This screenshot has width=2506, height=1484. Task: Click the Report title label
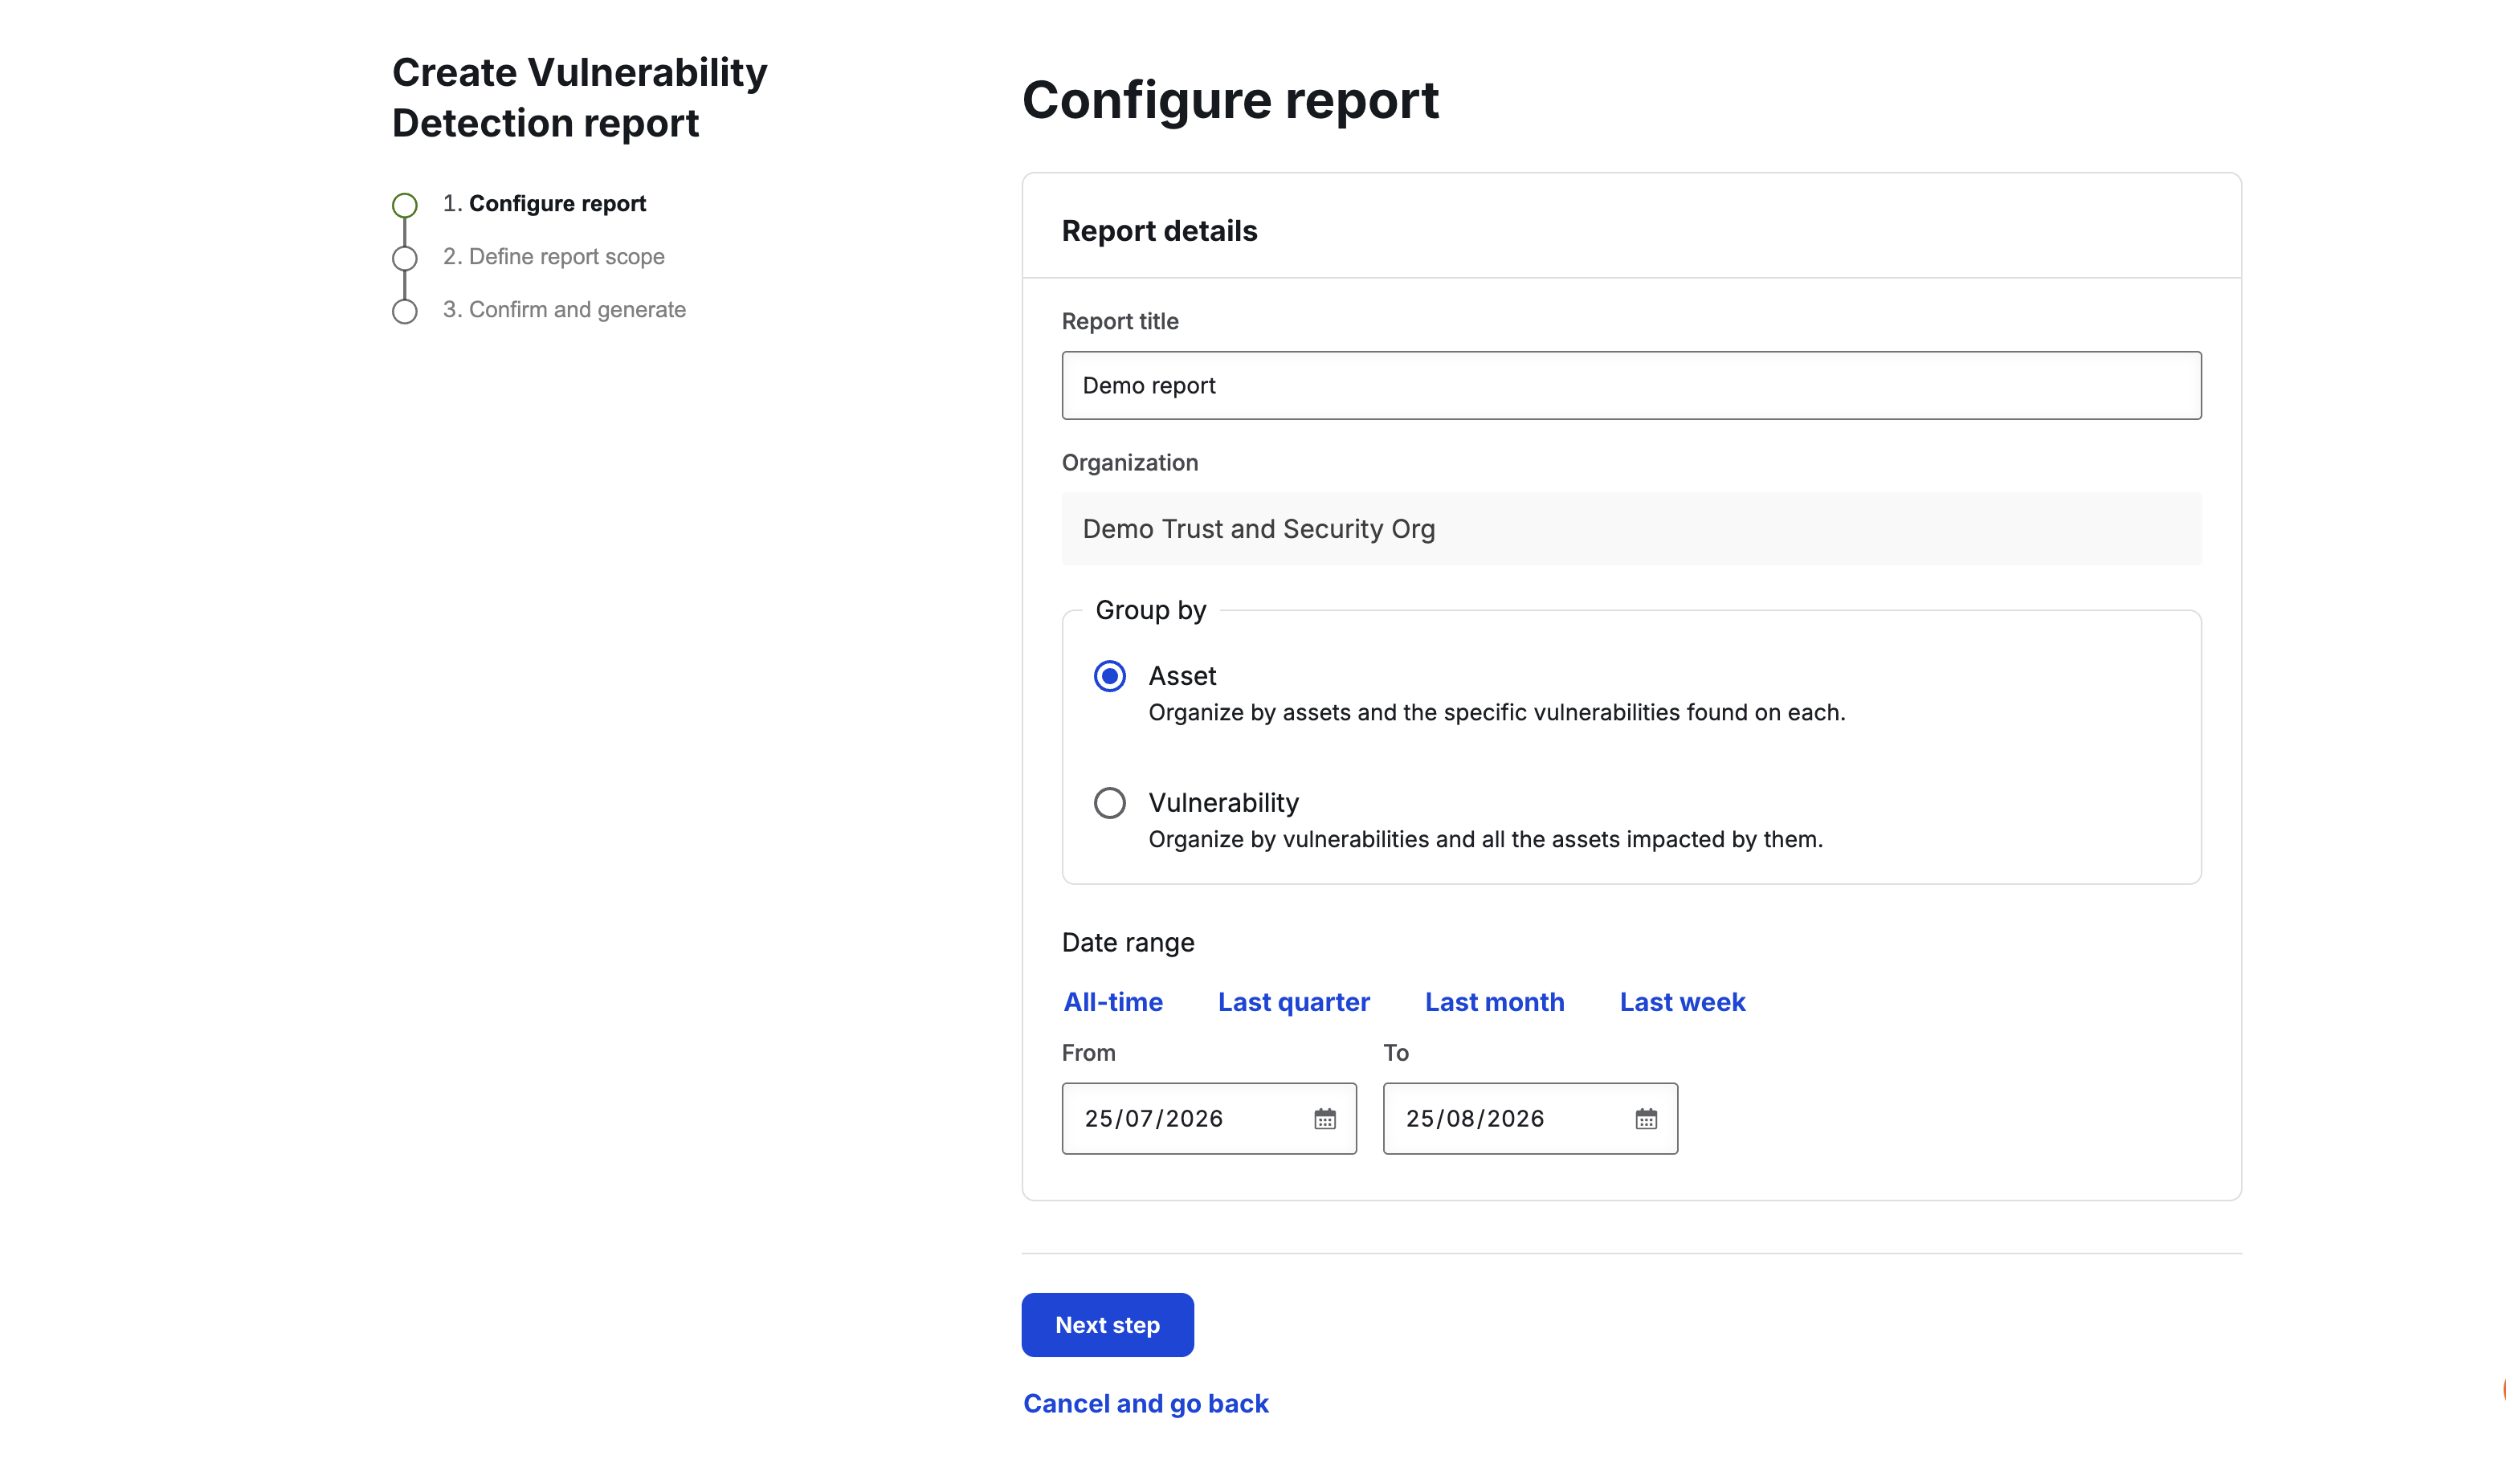pos(1119,322)
